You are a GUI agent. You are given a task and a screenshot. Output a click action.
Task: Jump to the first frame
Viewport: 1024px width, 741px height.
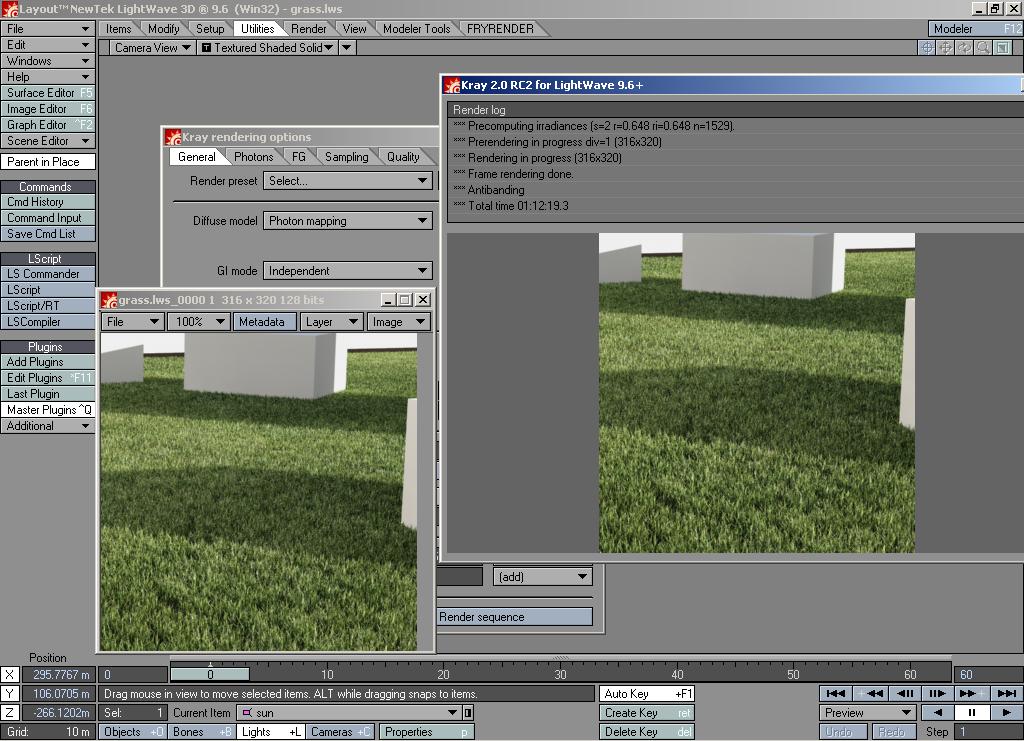[x=836, y=693]
